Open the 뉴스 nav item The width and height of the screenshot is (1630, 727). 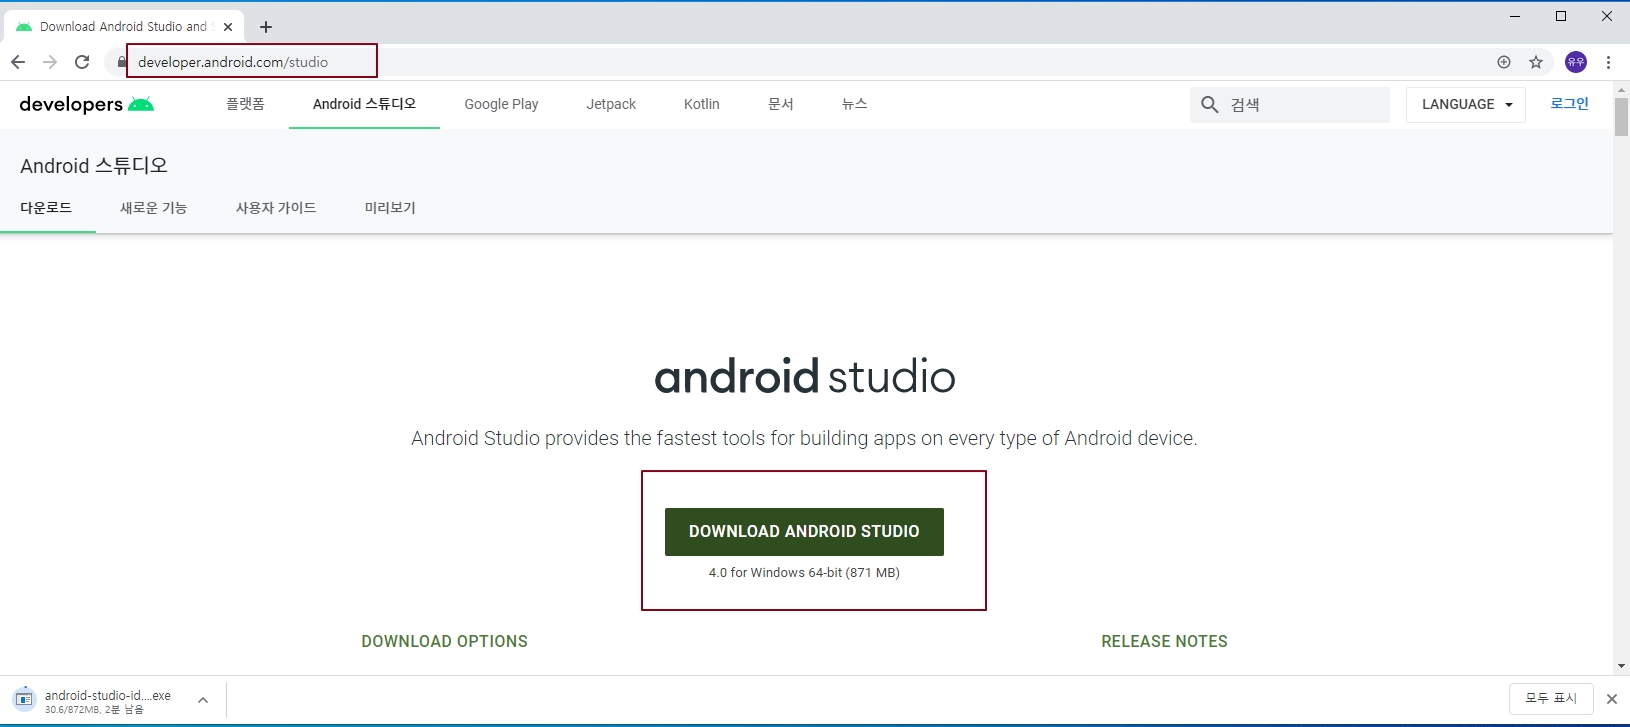855,104
